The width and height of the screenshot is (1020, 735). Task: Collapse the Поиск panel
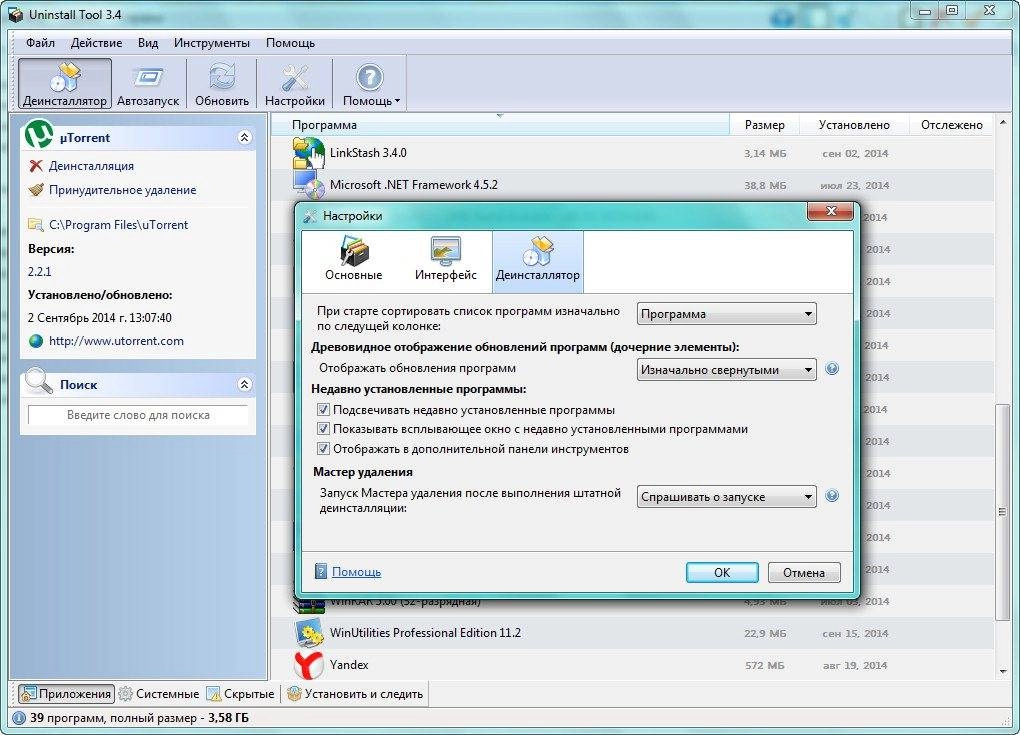[x=245, y=384]
